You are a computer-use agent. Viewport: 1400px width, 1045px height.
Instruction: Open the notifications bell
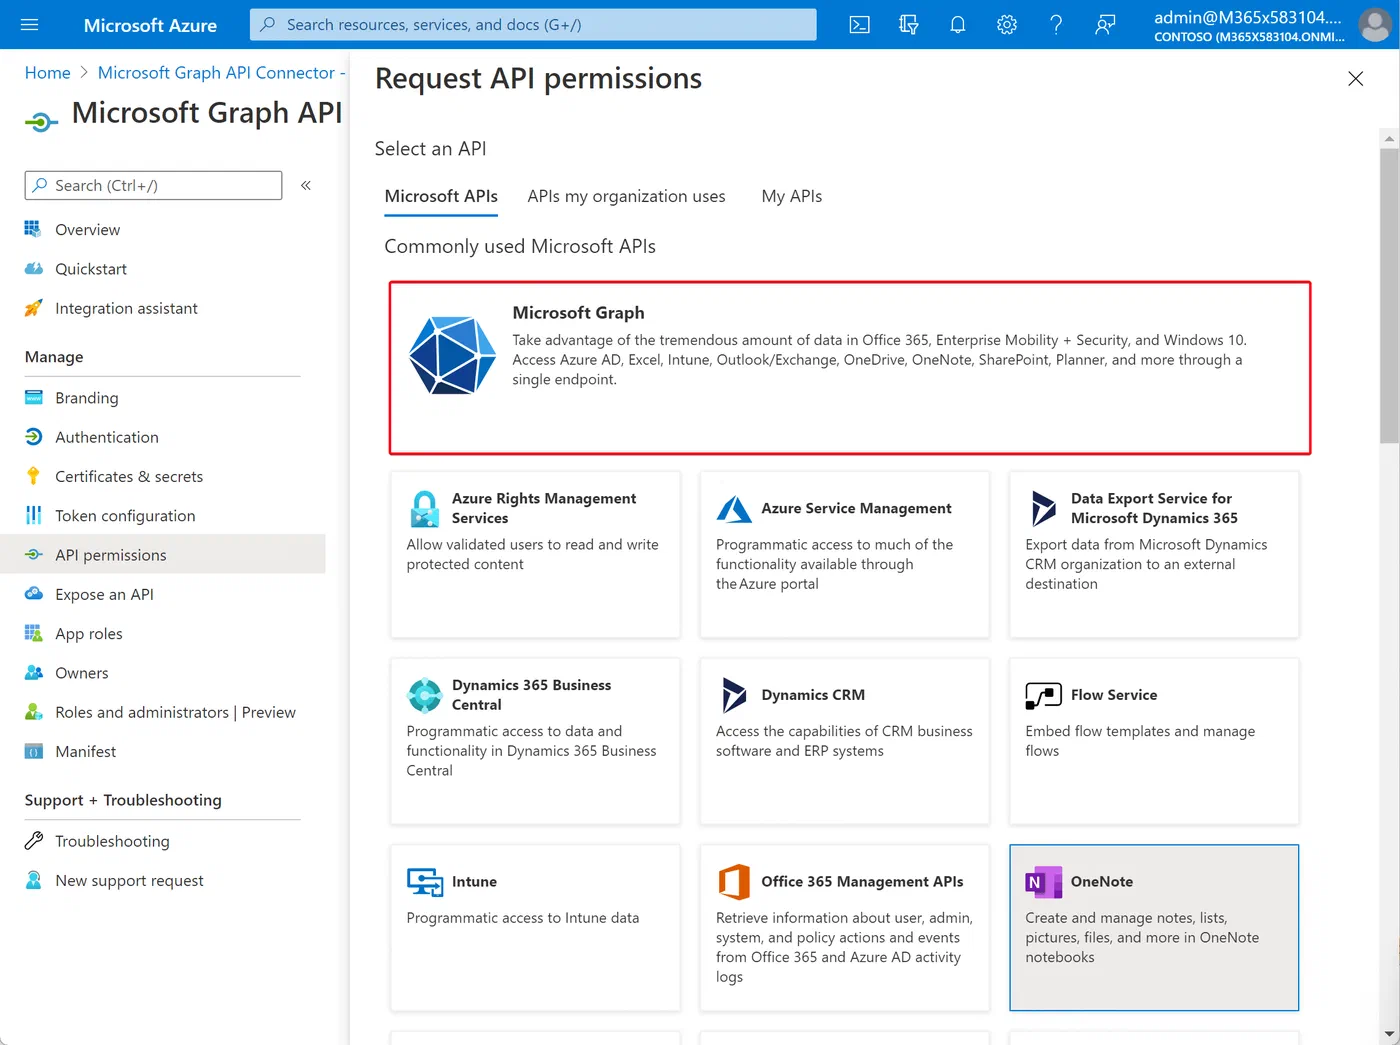pyautogui.click(x=957, y=25)
